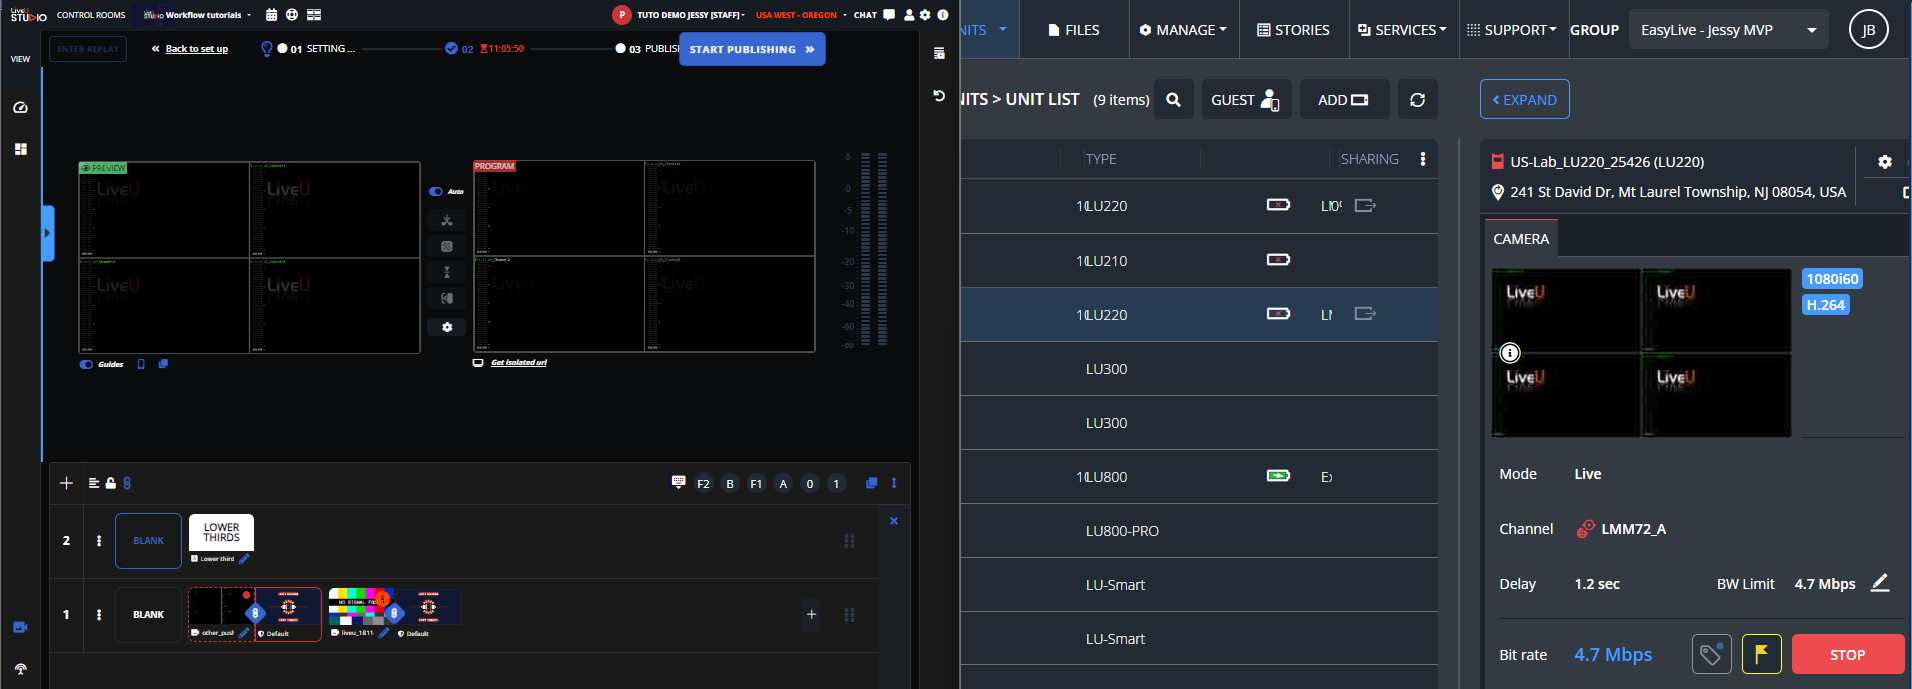Screen dimensions: 1912x689
Task: Open CONTROL ROOMS in Studio header
Action: 91,15
